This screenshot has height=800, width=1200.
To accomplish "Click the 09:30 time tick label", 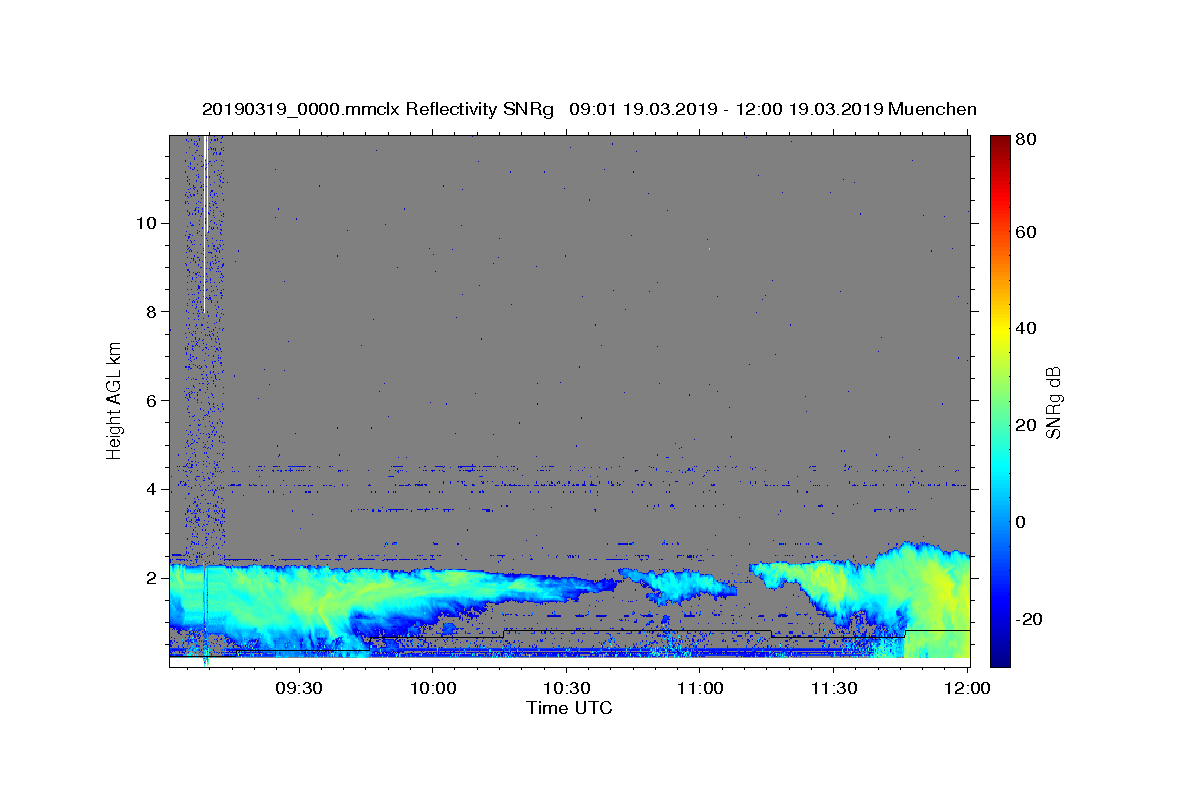I will (x=299, y=688).
